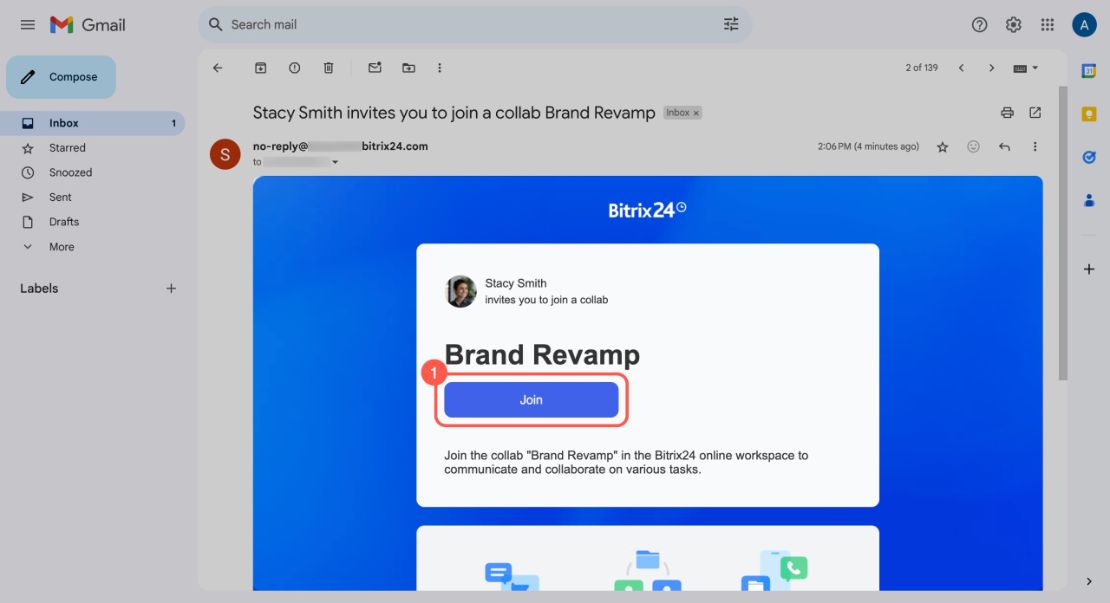
Task: Add an emoji reaction to message
Action: [973, 147]
